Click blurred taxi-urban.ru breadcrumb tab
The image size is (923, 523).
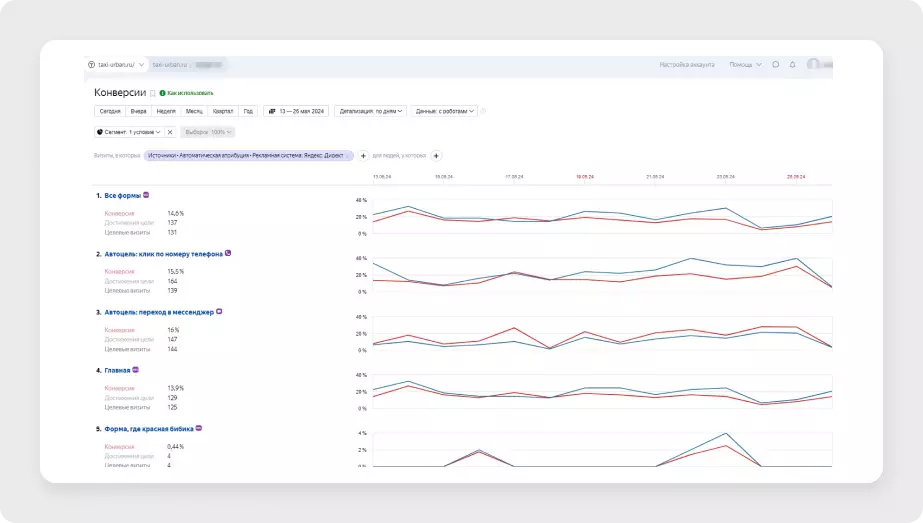187,64
